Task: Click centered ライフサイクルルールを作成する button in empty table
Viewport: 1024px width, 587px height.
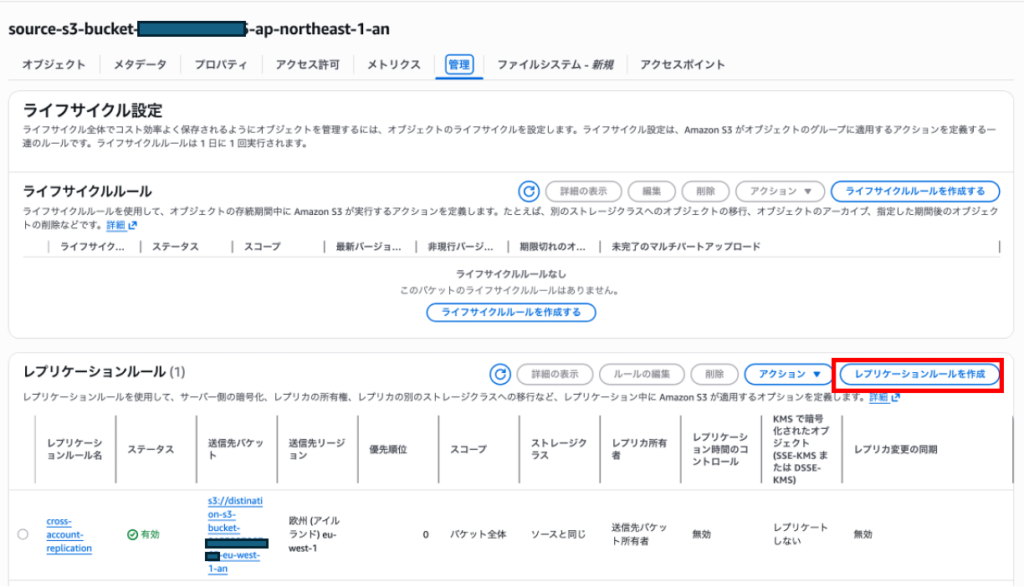Action: click(x=511, y=312)
